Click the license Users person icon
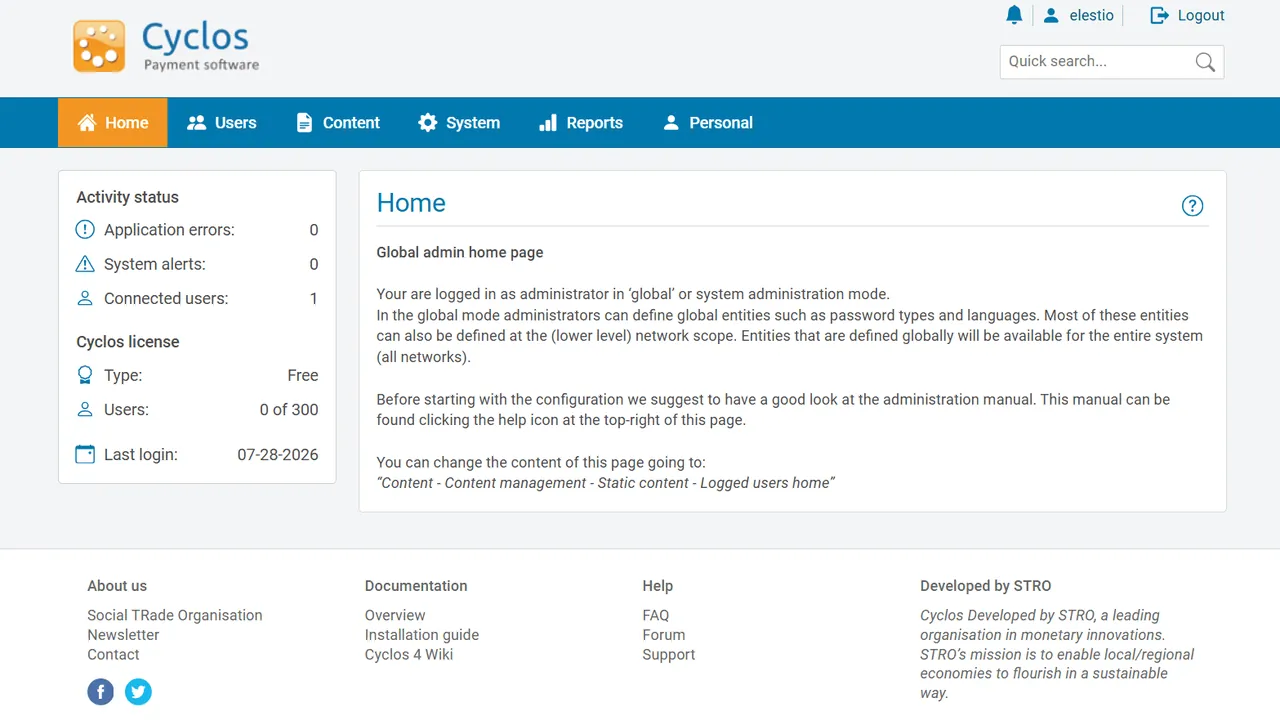The width and height of the screenshot is (1280, 725). 85,409
